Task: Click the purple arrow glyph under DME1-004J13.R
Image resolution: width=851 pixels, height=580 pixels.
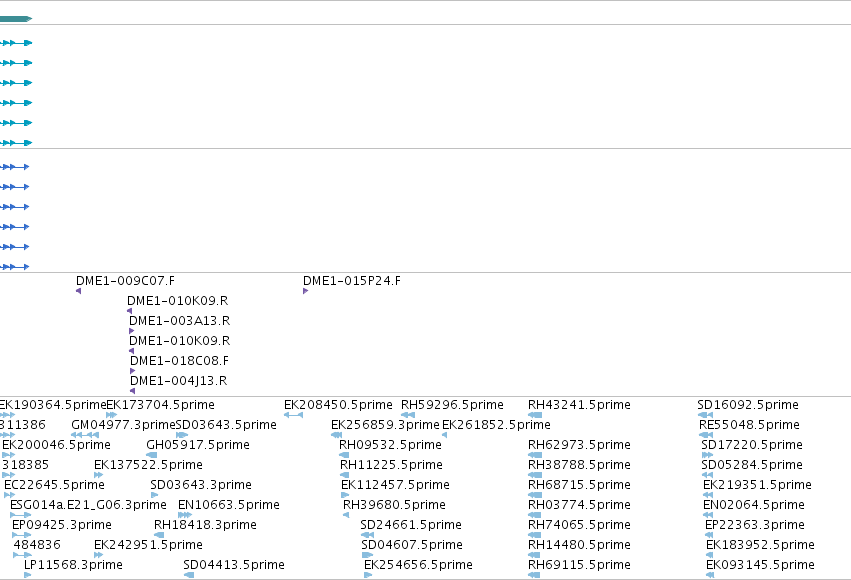Action: click(x=132, y=391)
